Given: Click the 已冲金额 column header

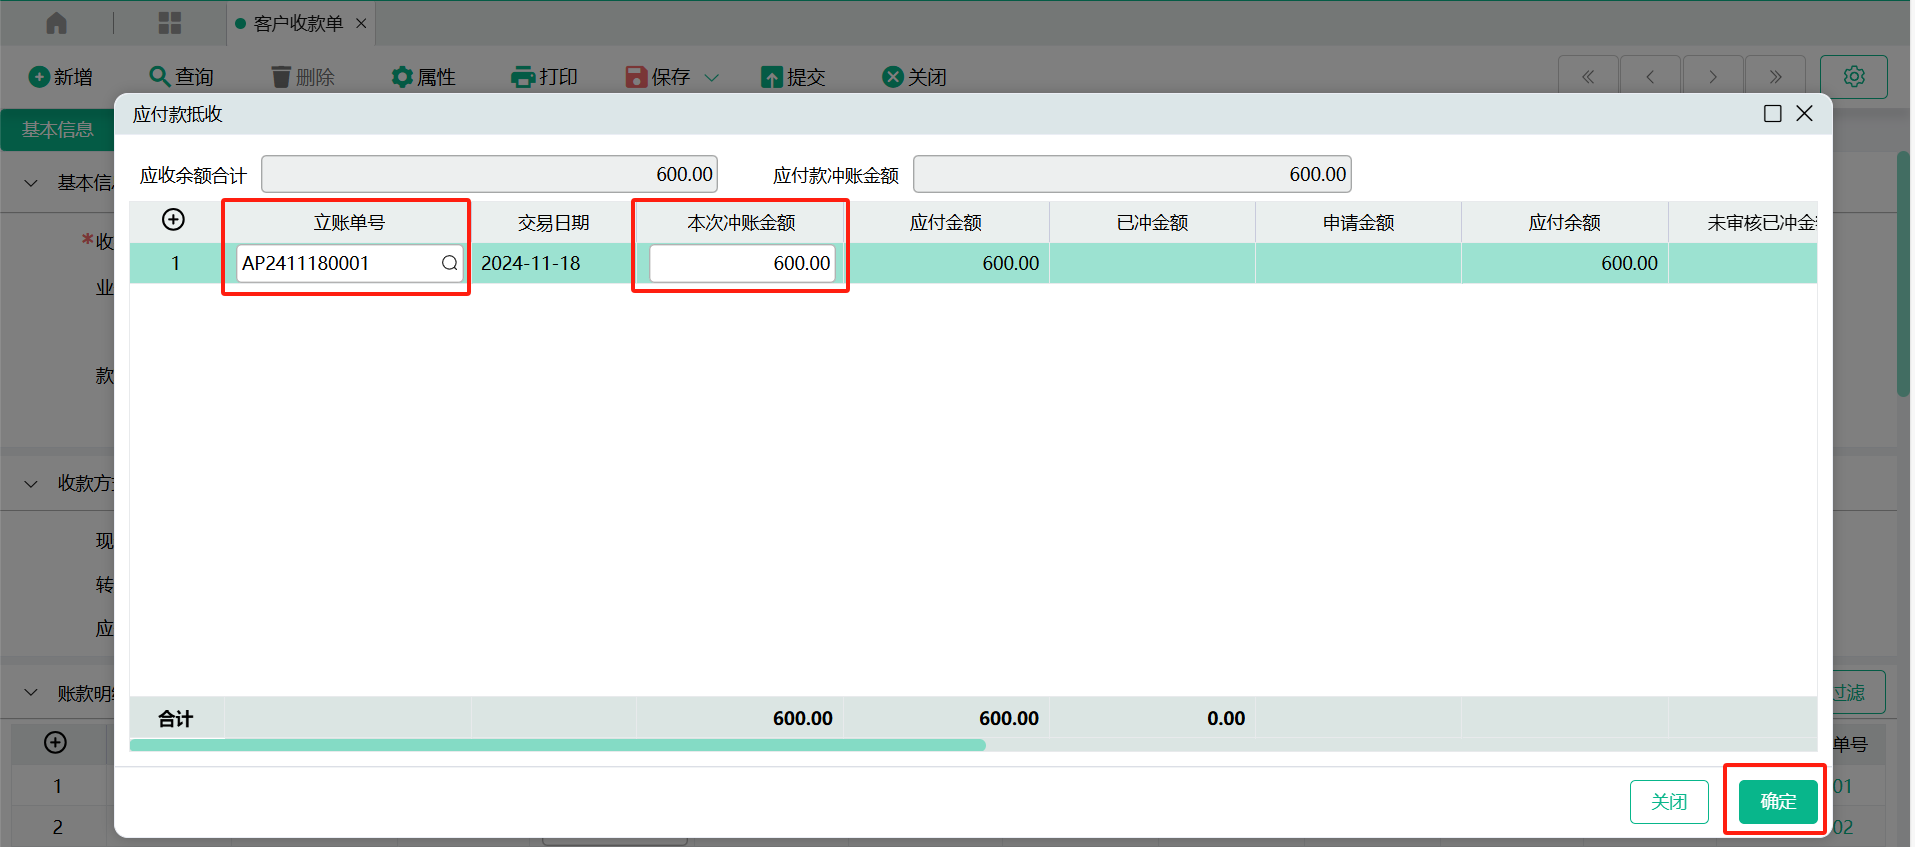Looking at the screenshot, I should (1152, 222).
